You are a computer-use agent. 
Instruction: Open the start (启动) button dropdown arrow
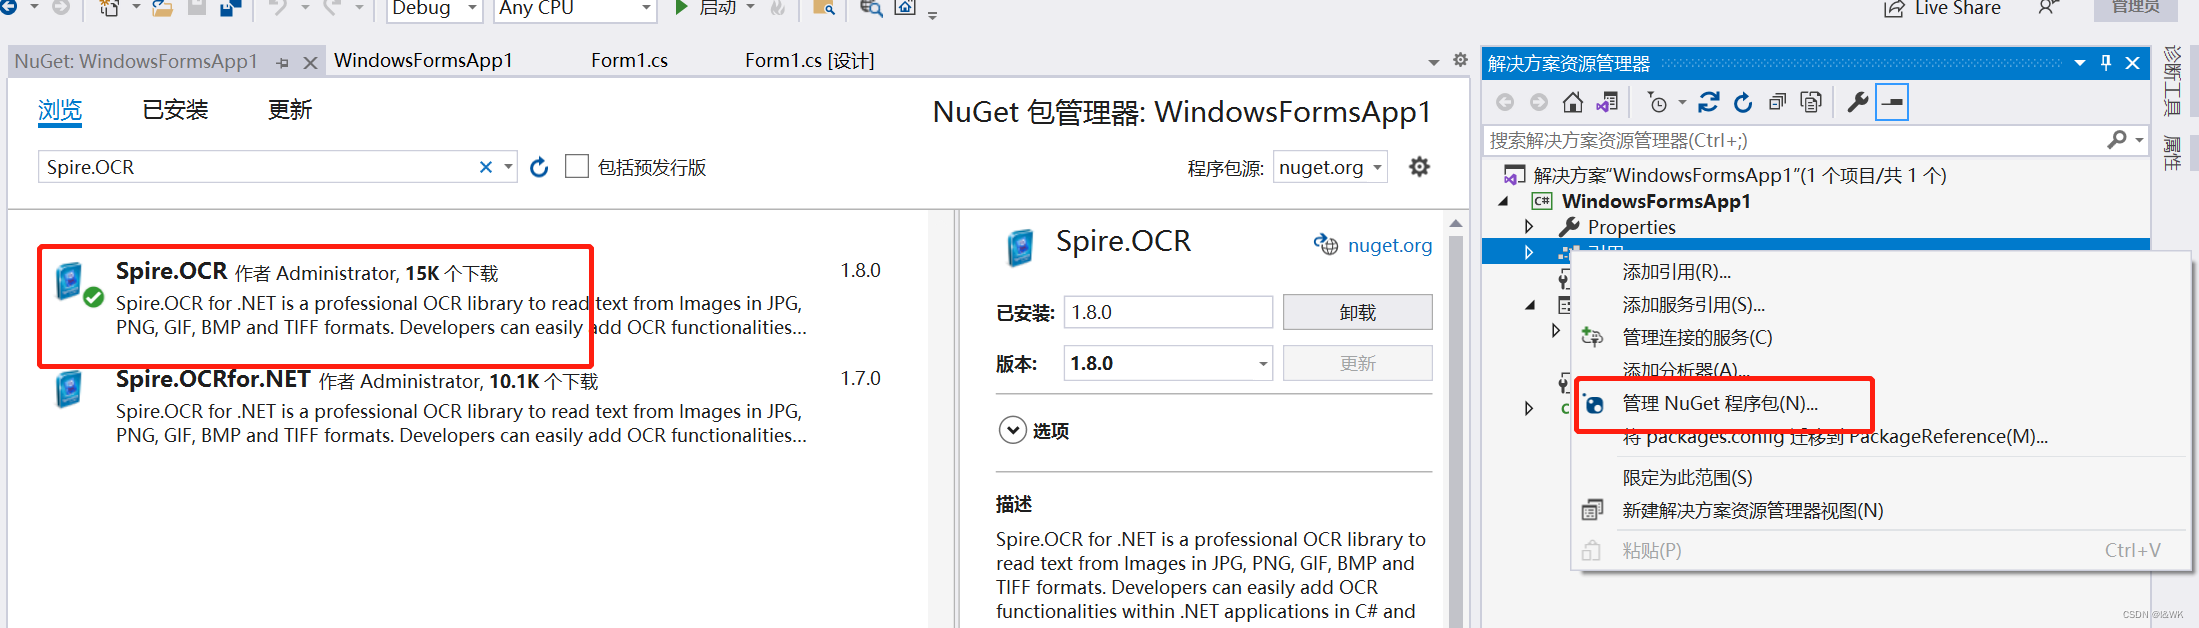pyautogui.click(x=751, y=7)
